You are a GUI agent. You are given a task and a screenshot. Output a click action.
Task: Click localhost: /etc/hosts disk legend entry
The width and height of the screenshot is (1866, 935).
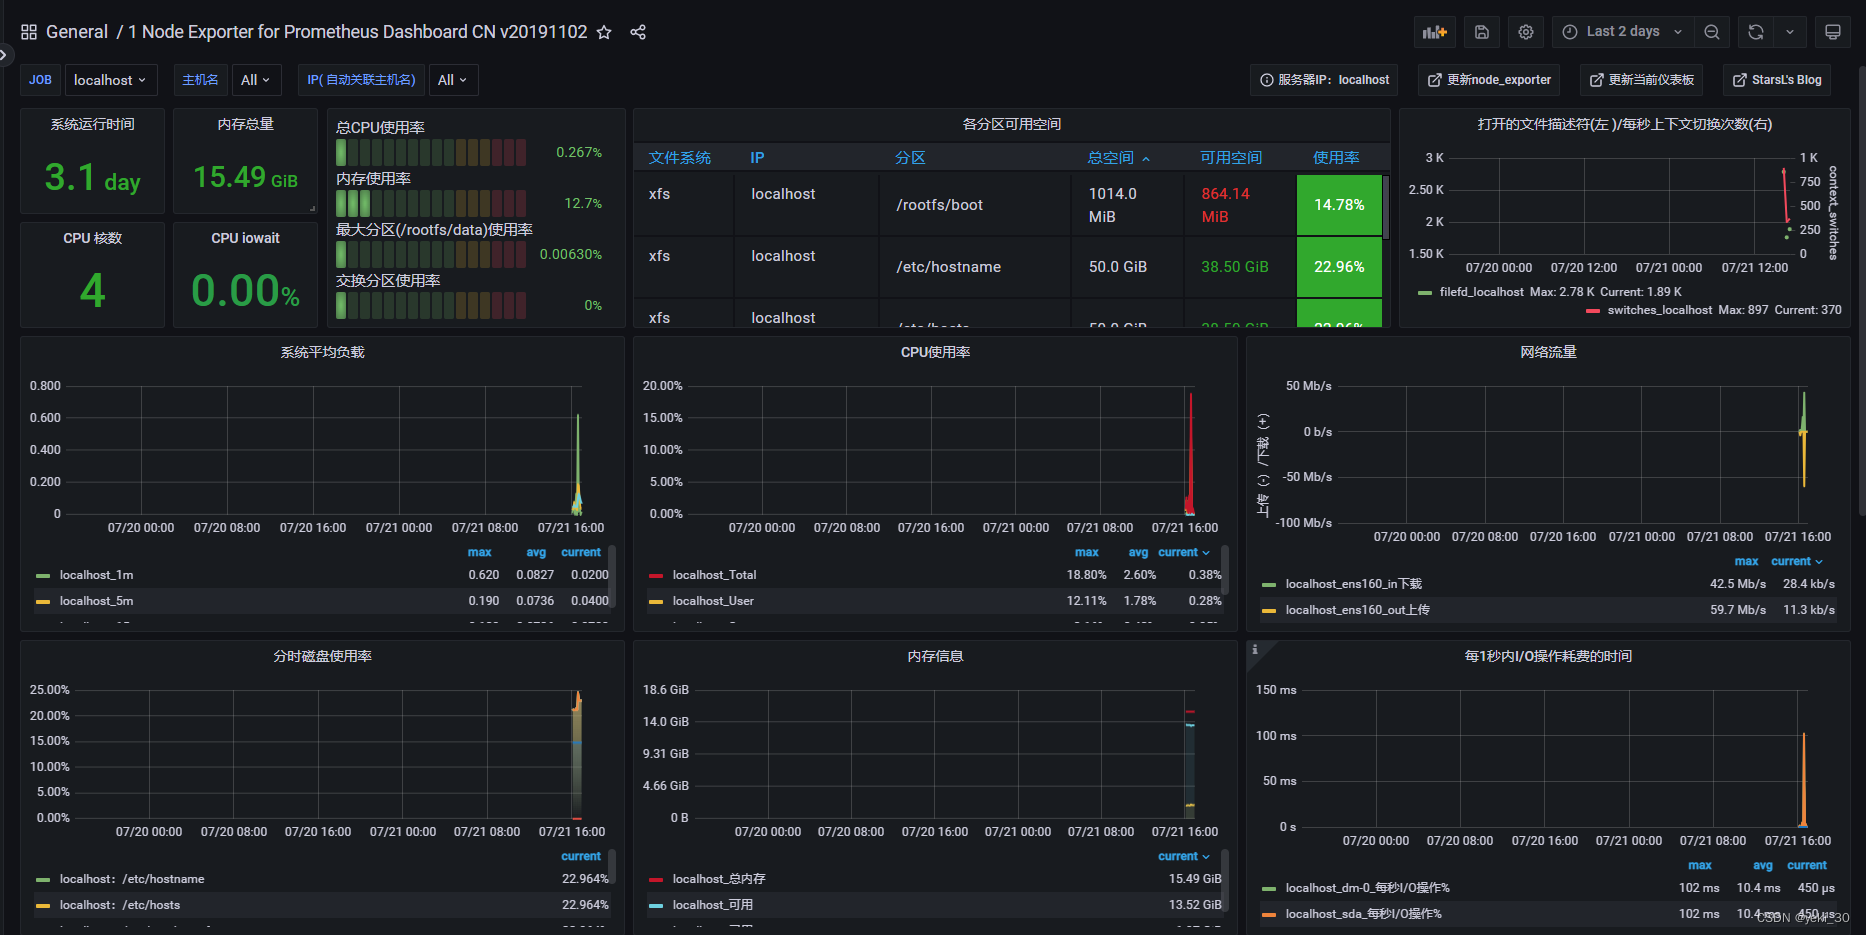coord(120,905)
